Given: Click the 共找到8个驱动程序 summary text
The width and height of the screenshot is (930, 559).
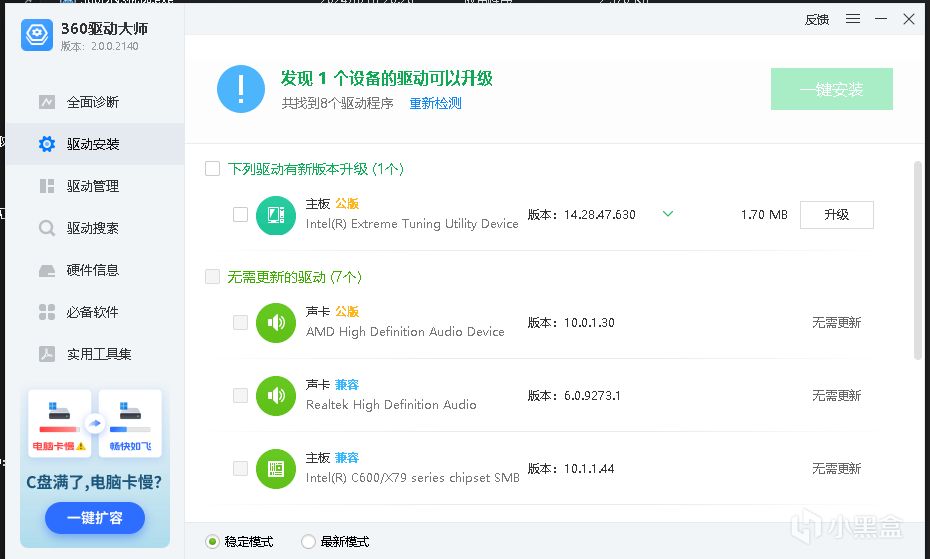Looking at the screenshot, I should (337, 103).
